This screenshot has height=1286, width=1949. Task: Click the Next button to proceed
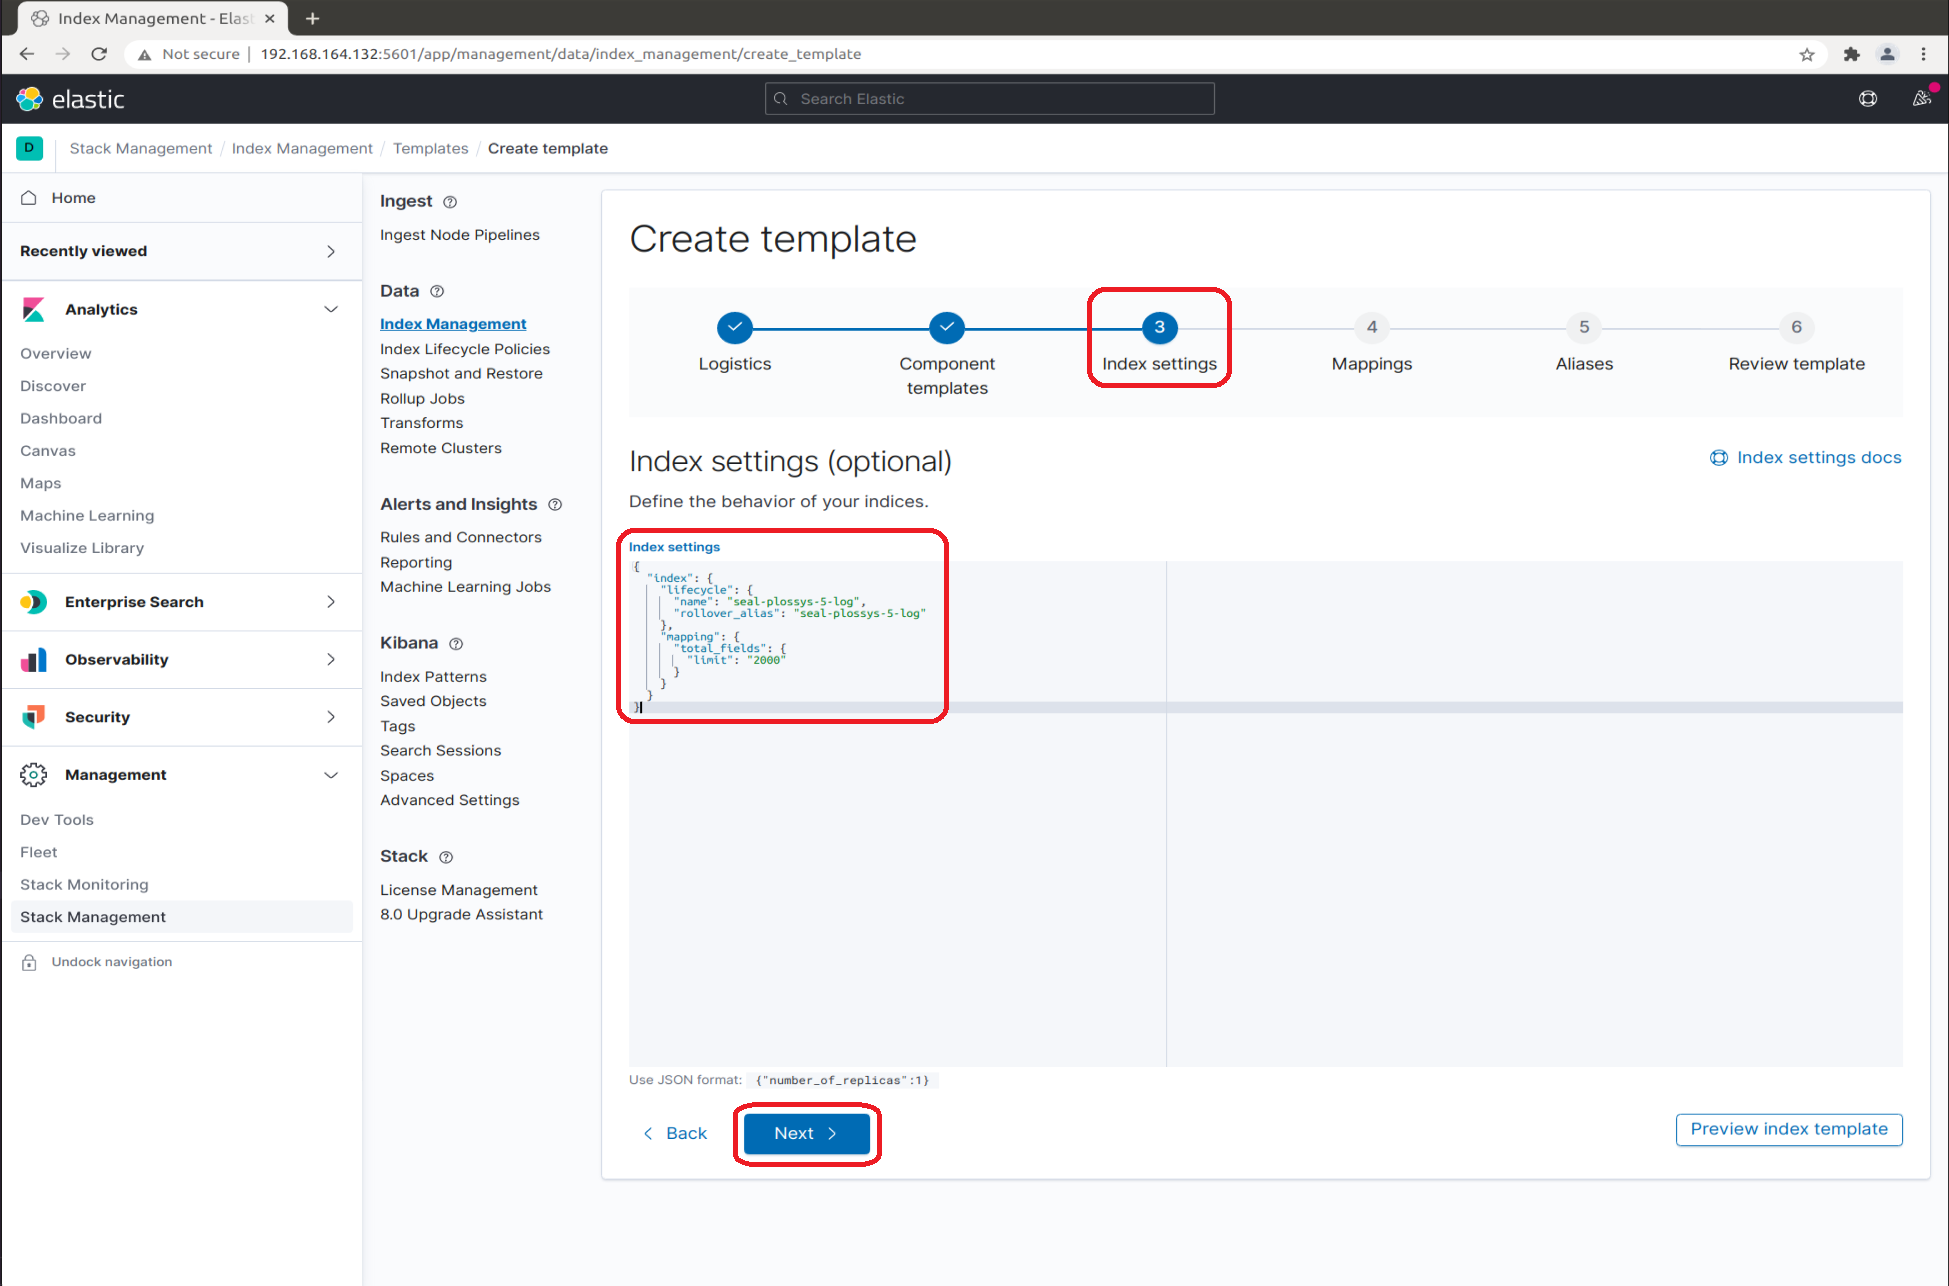tap(807, 1132)
